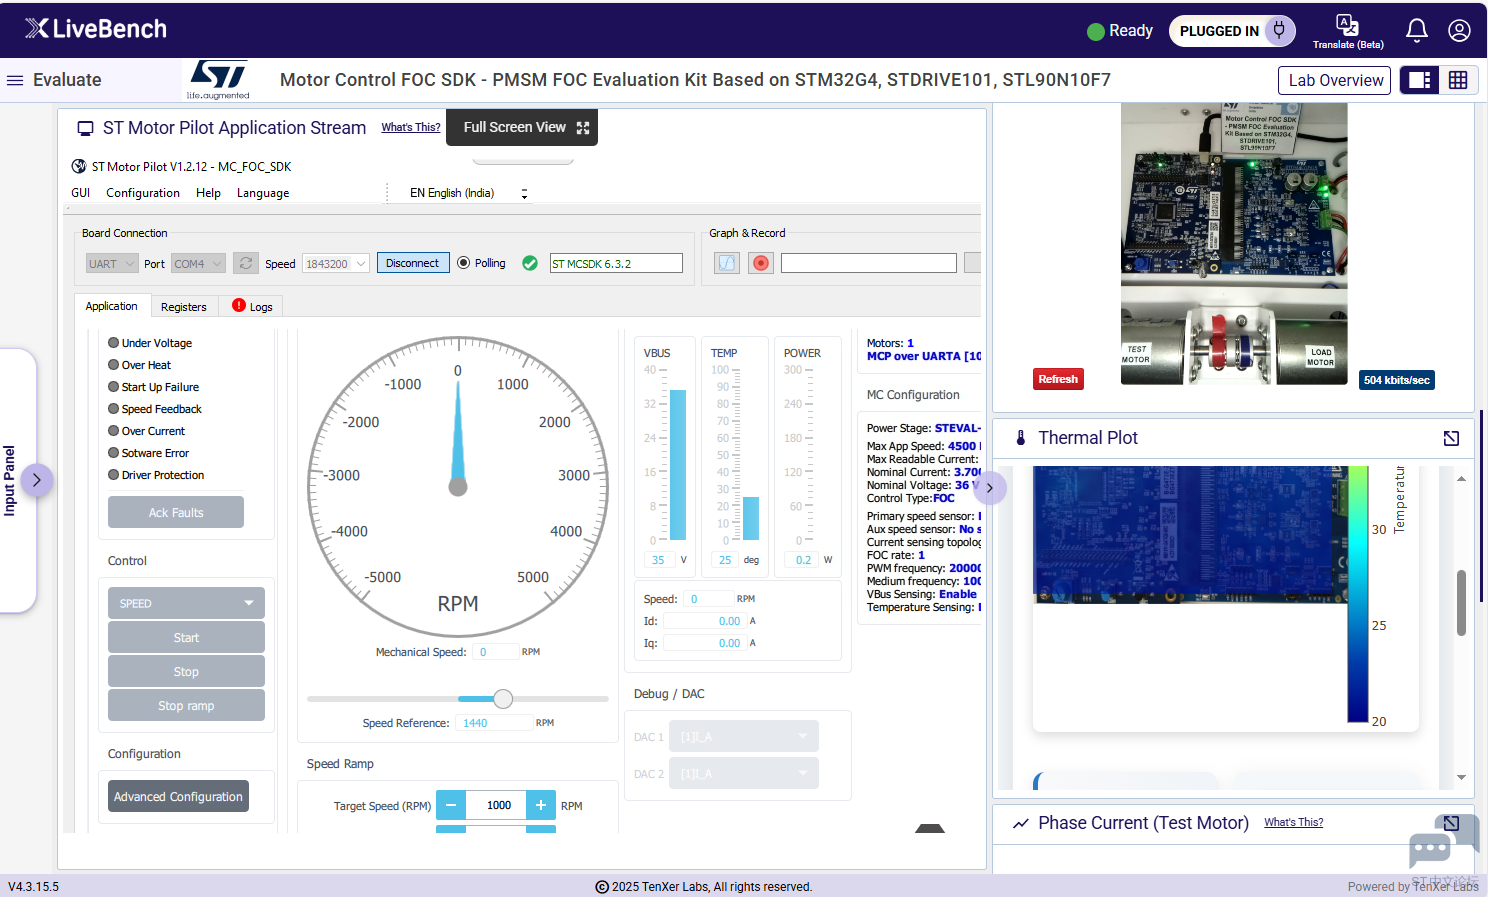Click the Target Speed (RPM) input field

click(x=496, y=805)
